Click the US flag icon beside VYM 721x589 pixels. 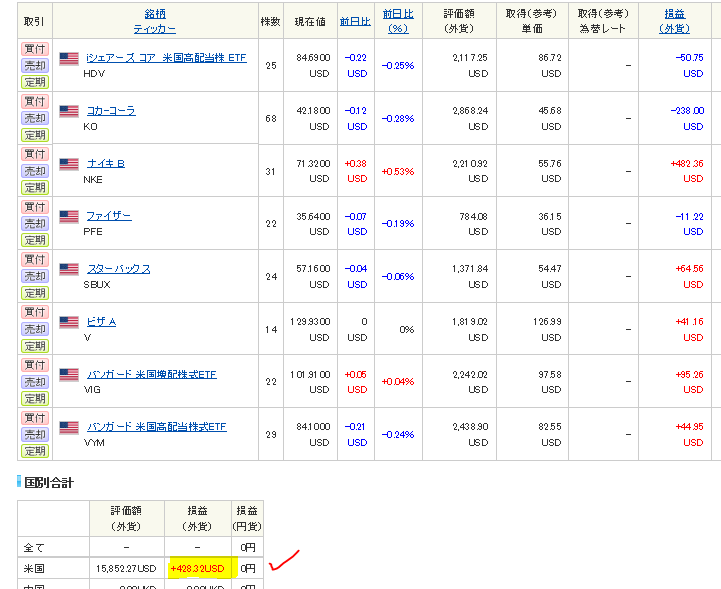coord(69,428)
